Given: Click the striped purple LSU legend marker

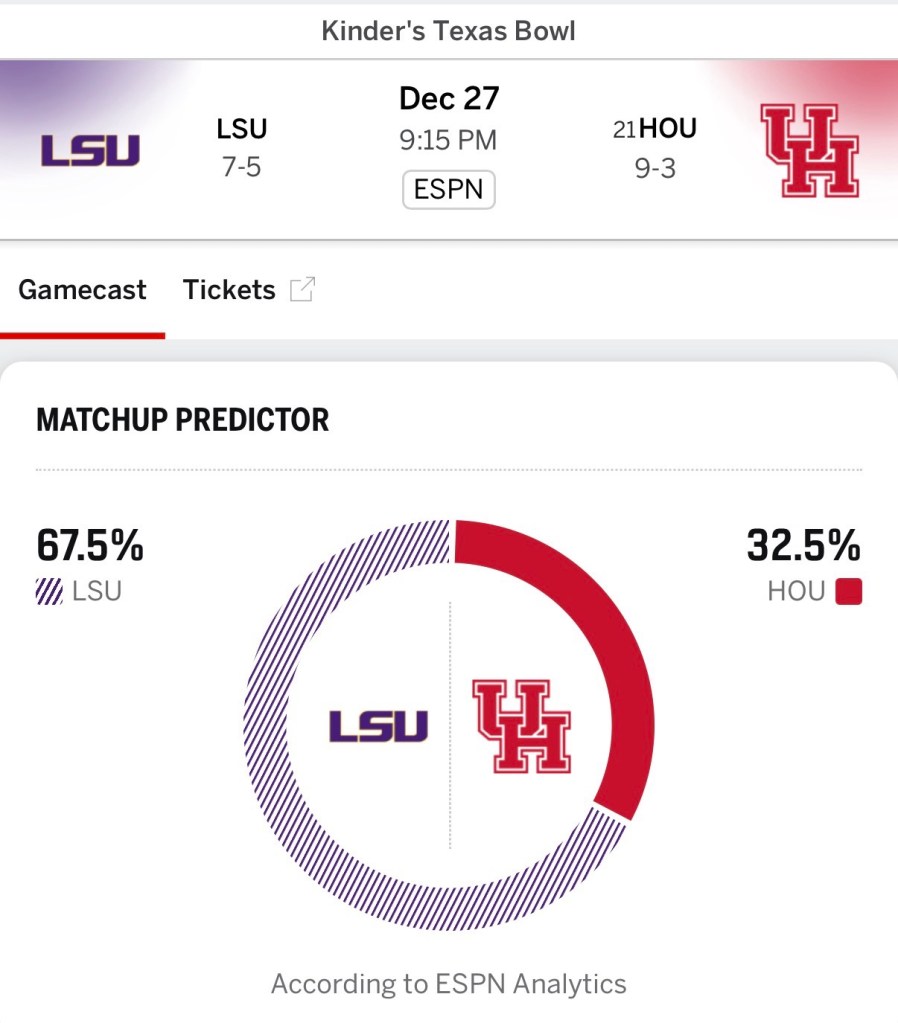Looking at the screenshot, I should coord(50,591).
